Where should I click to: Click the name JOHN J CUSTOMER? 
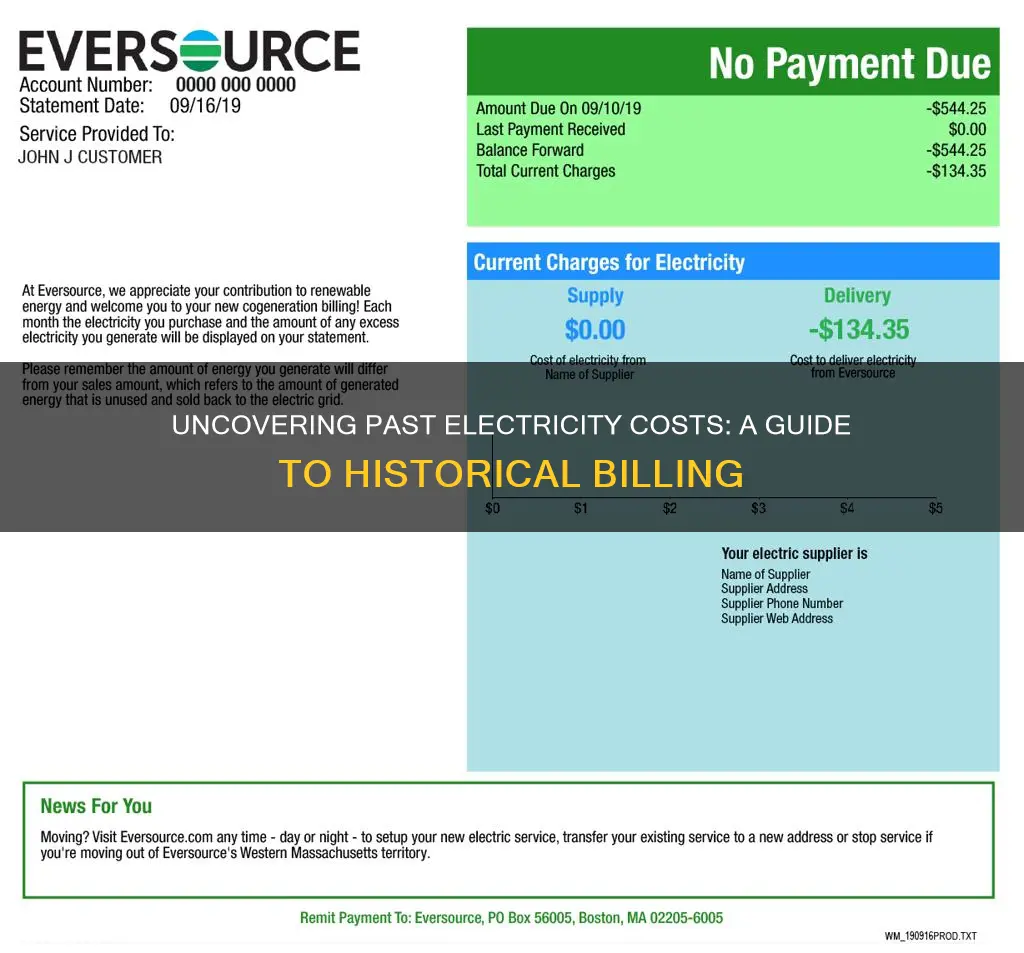(90, 157)
